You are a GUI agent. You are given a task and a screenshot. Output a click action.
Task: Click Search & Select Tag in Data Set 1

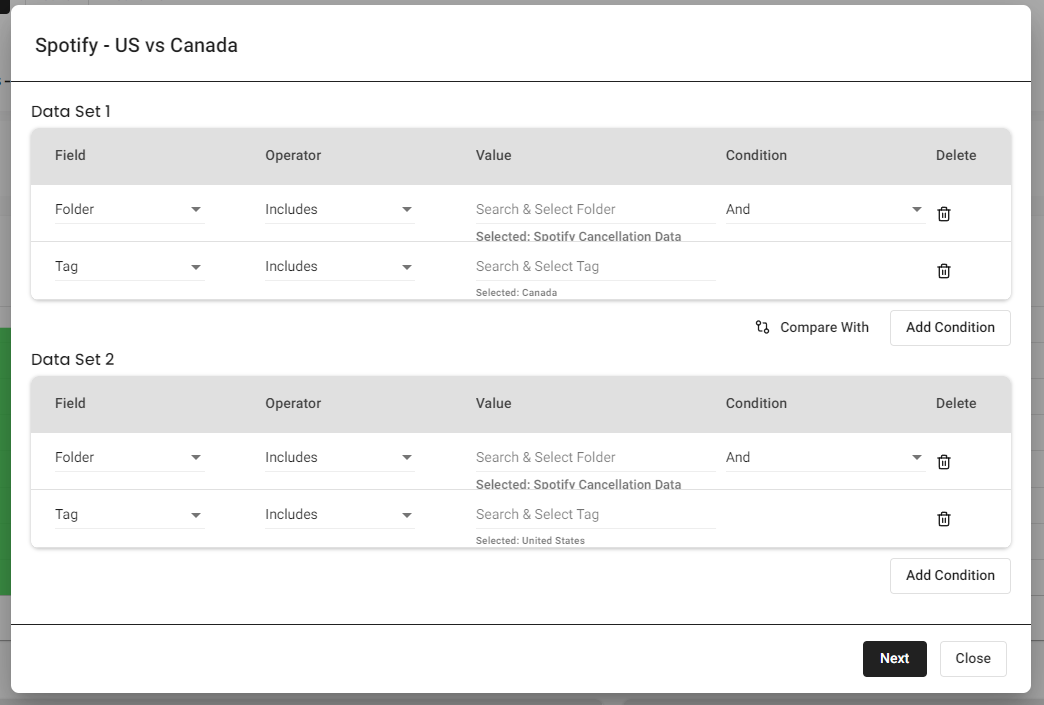tap(595, 266)
